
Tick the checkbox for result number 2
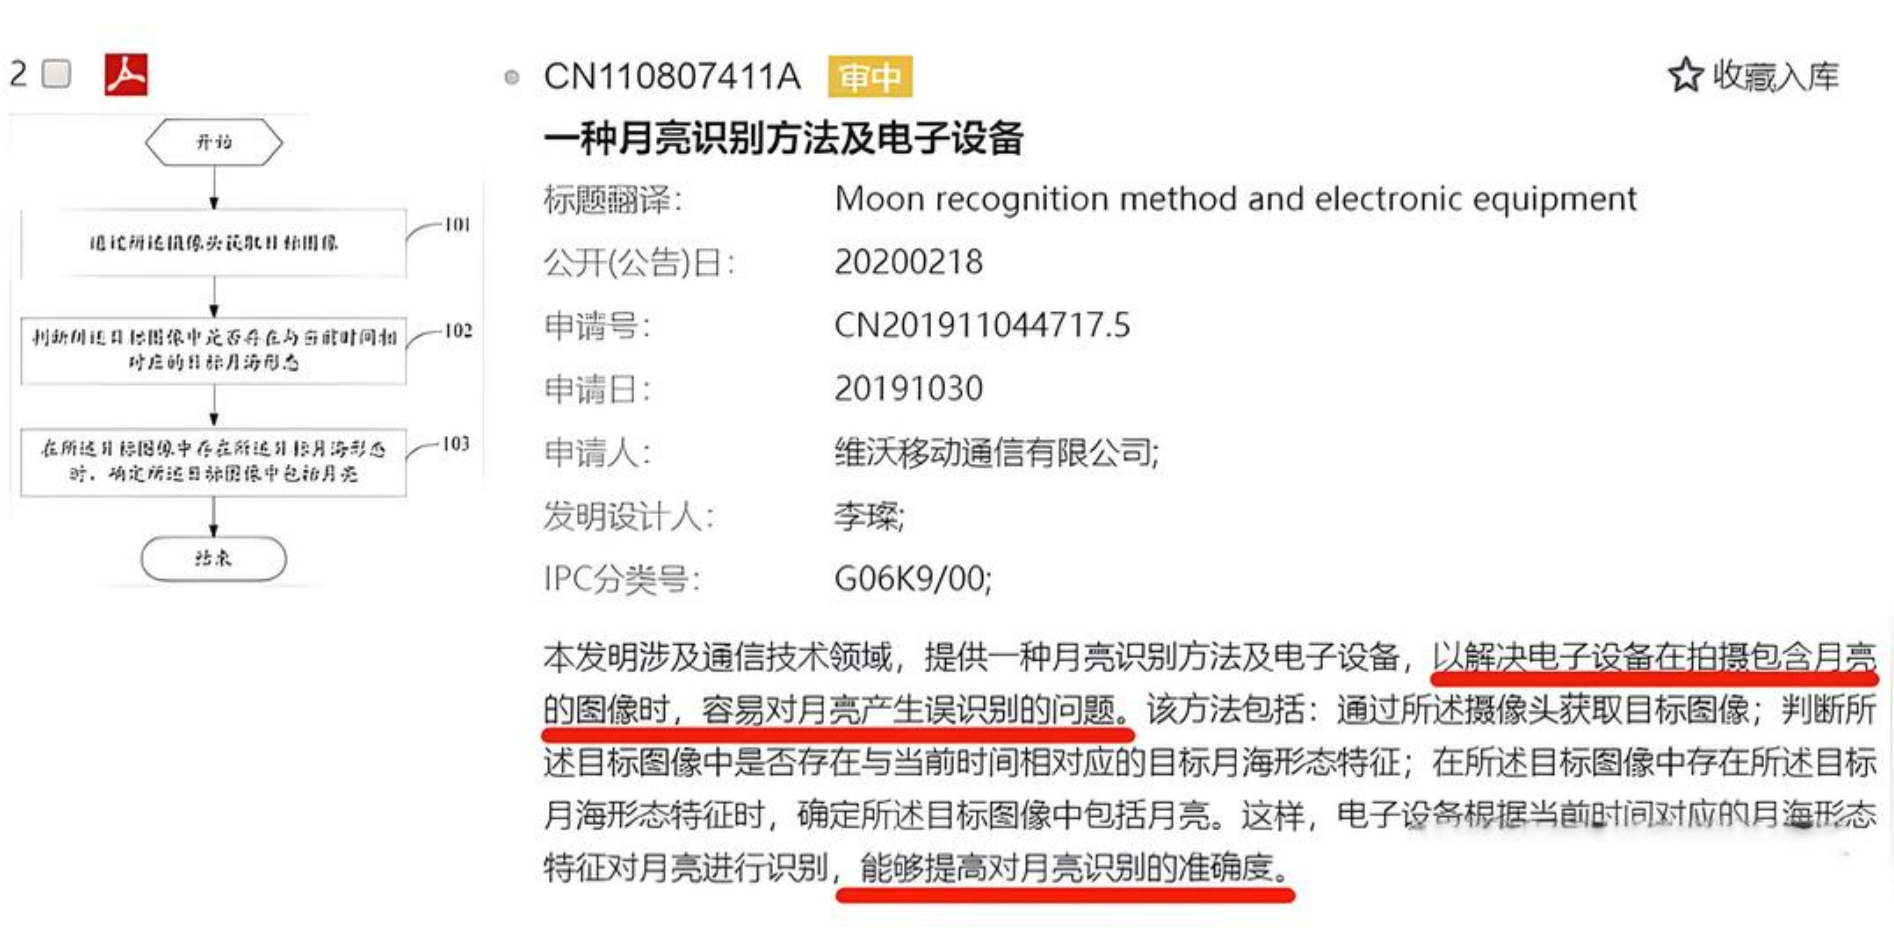[56, 74]
